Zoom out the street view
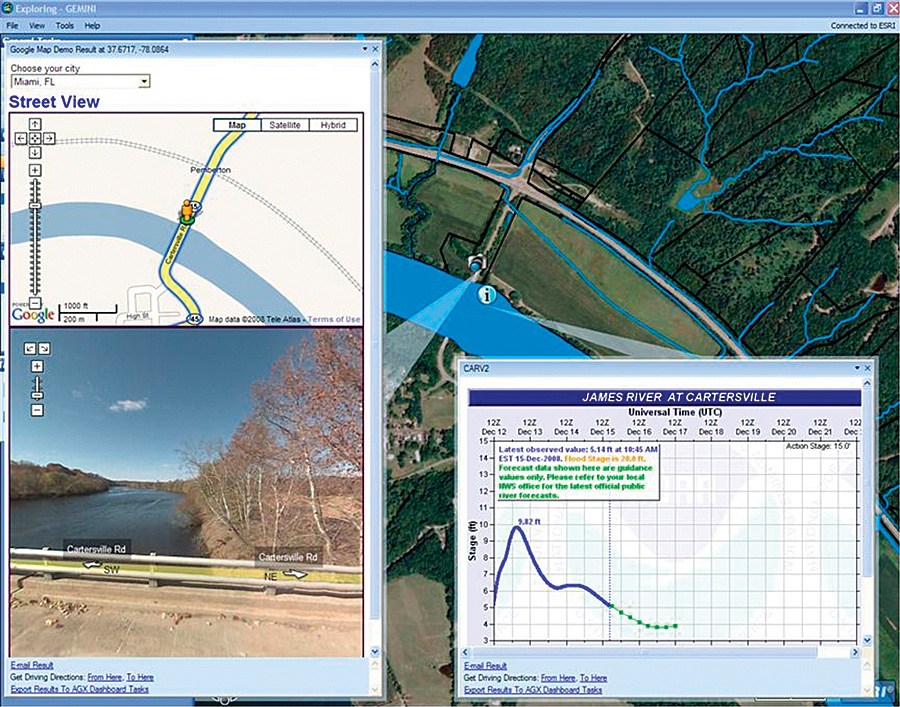The height and width of the screenshot is (707, 900). pyautogui.click(x=37, y=410)
